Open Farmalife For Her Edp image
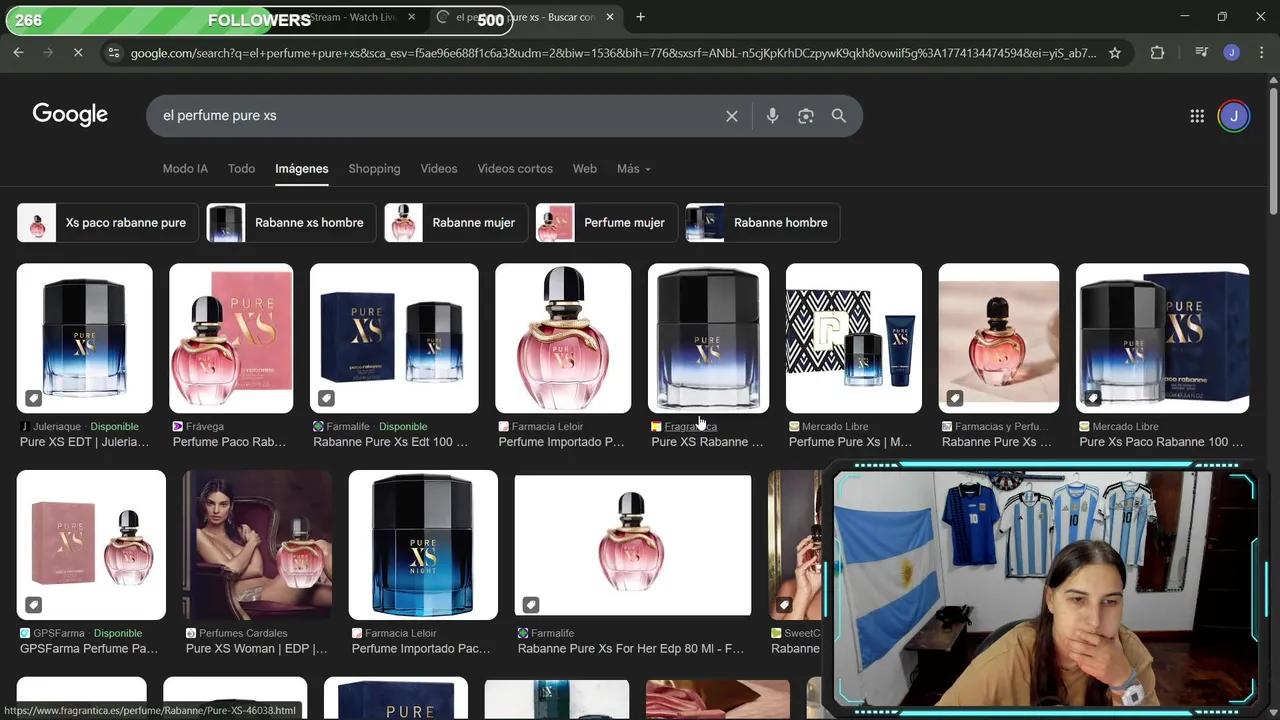The width and height of the screenshot is (1280, 720). [633, 545]
